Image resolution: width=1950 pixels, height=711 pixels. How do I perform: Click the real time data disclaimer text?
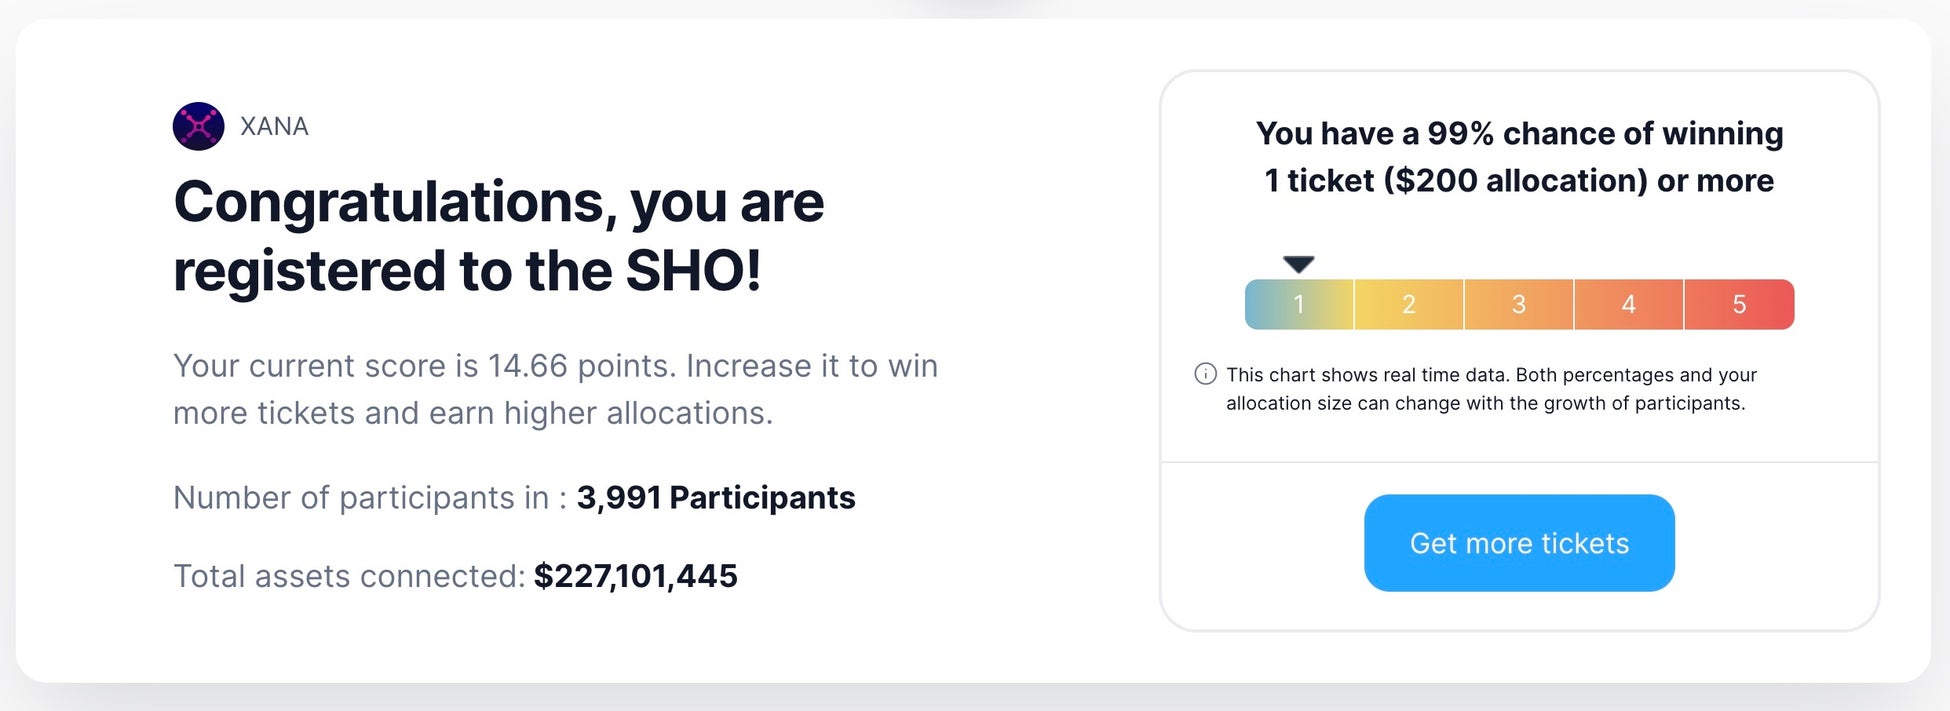coord(1490,389)
